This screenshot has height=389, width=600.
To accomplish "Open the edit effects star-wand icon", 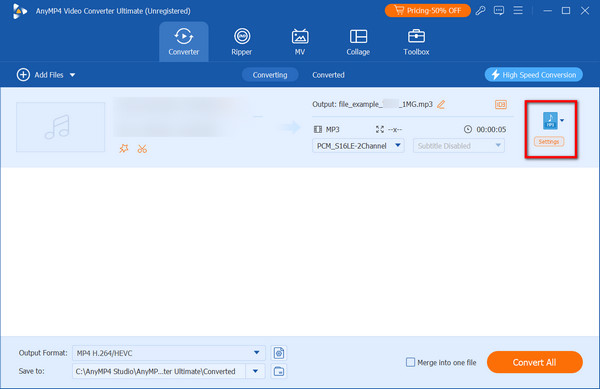I will click(x=124, y=148).
